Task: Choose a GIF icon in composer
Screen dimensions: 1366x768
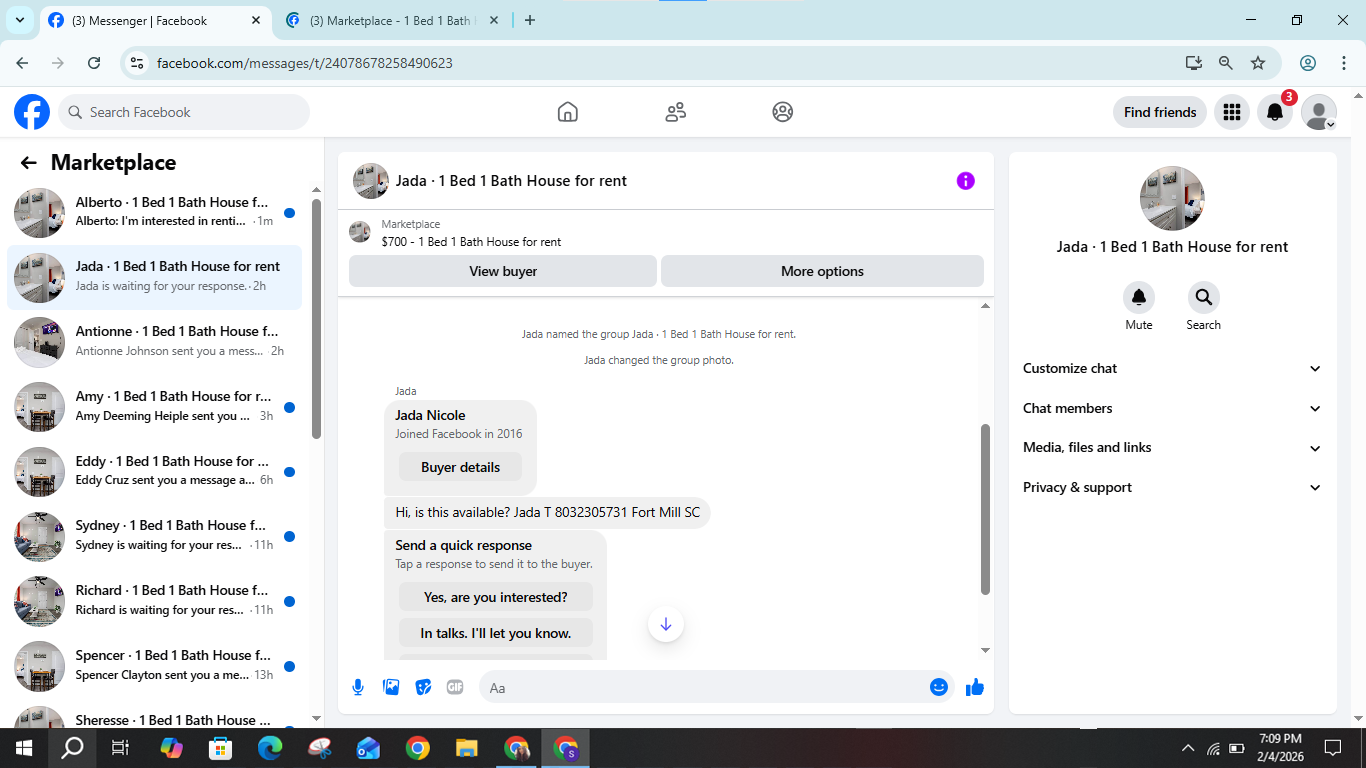Action: [455, 687]
